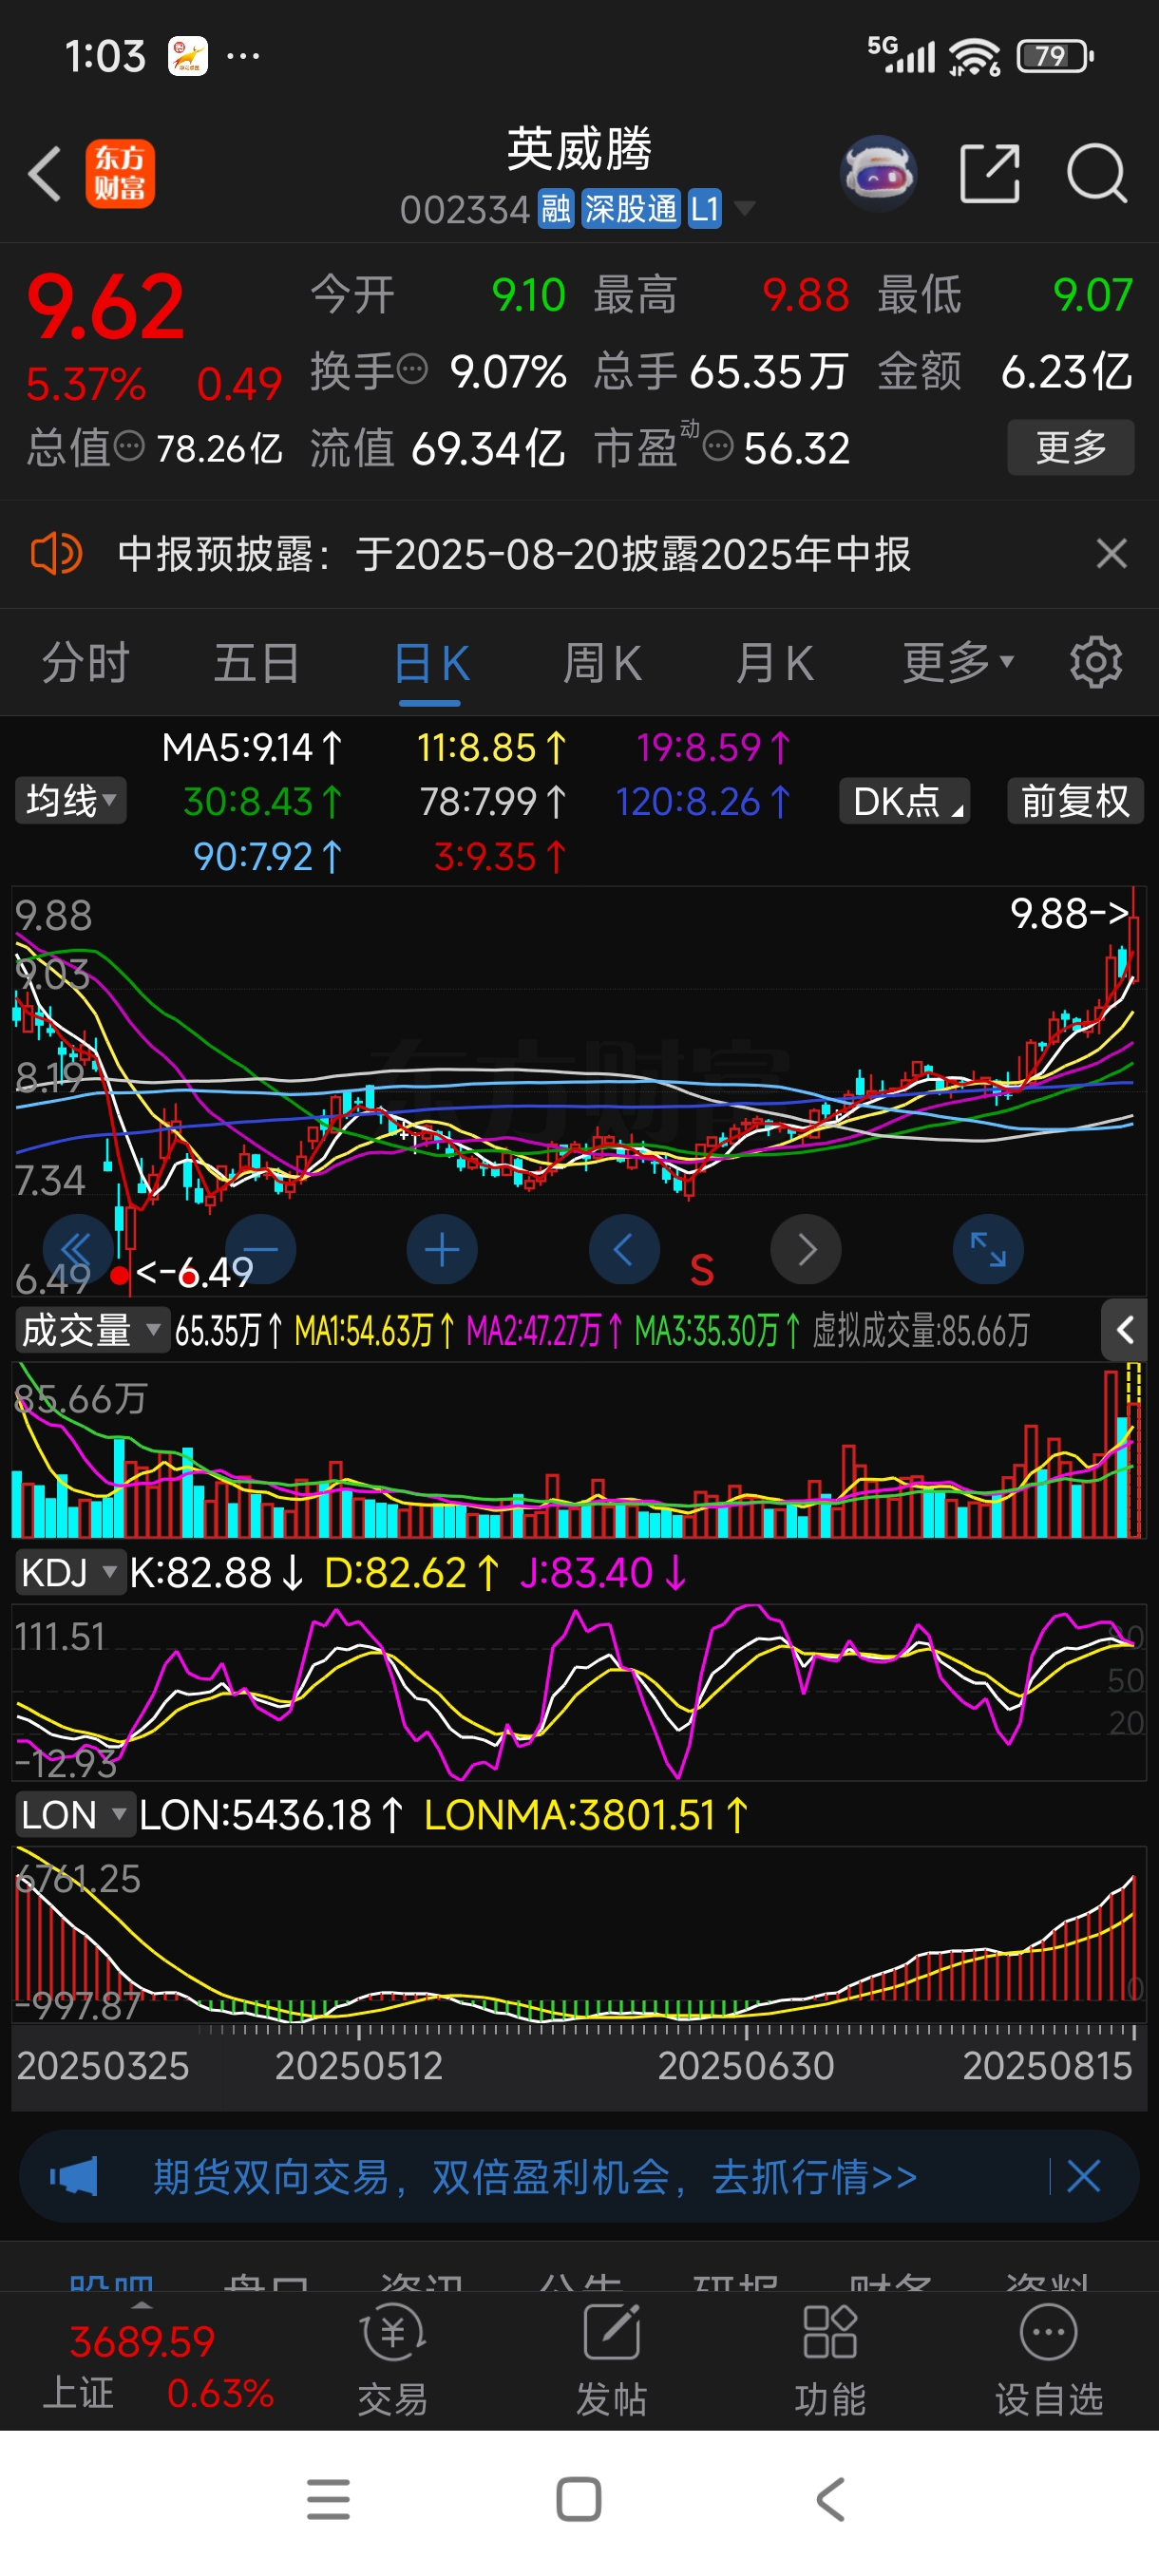The width and height of the screenshot is (1159, 2576).
Task: Tap the current price 9.62
Action: [105, 307]
